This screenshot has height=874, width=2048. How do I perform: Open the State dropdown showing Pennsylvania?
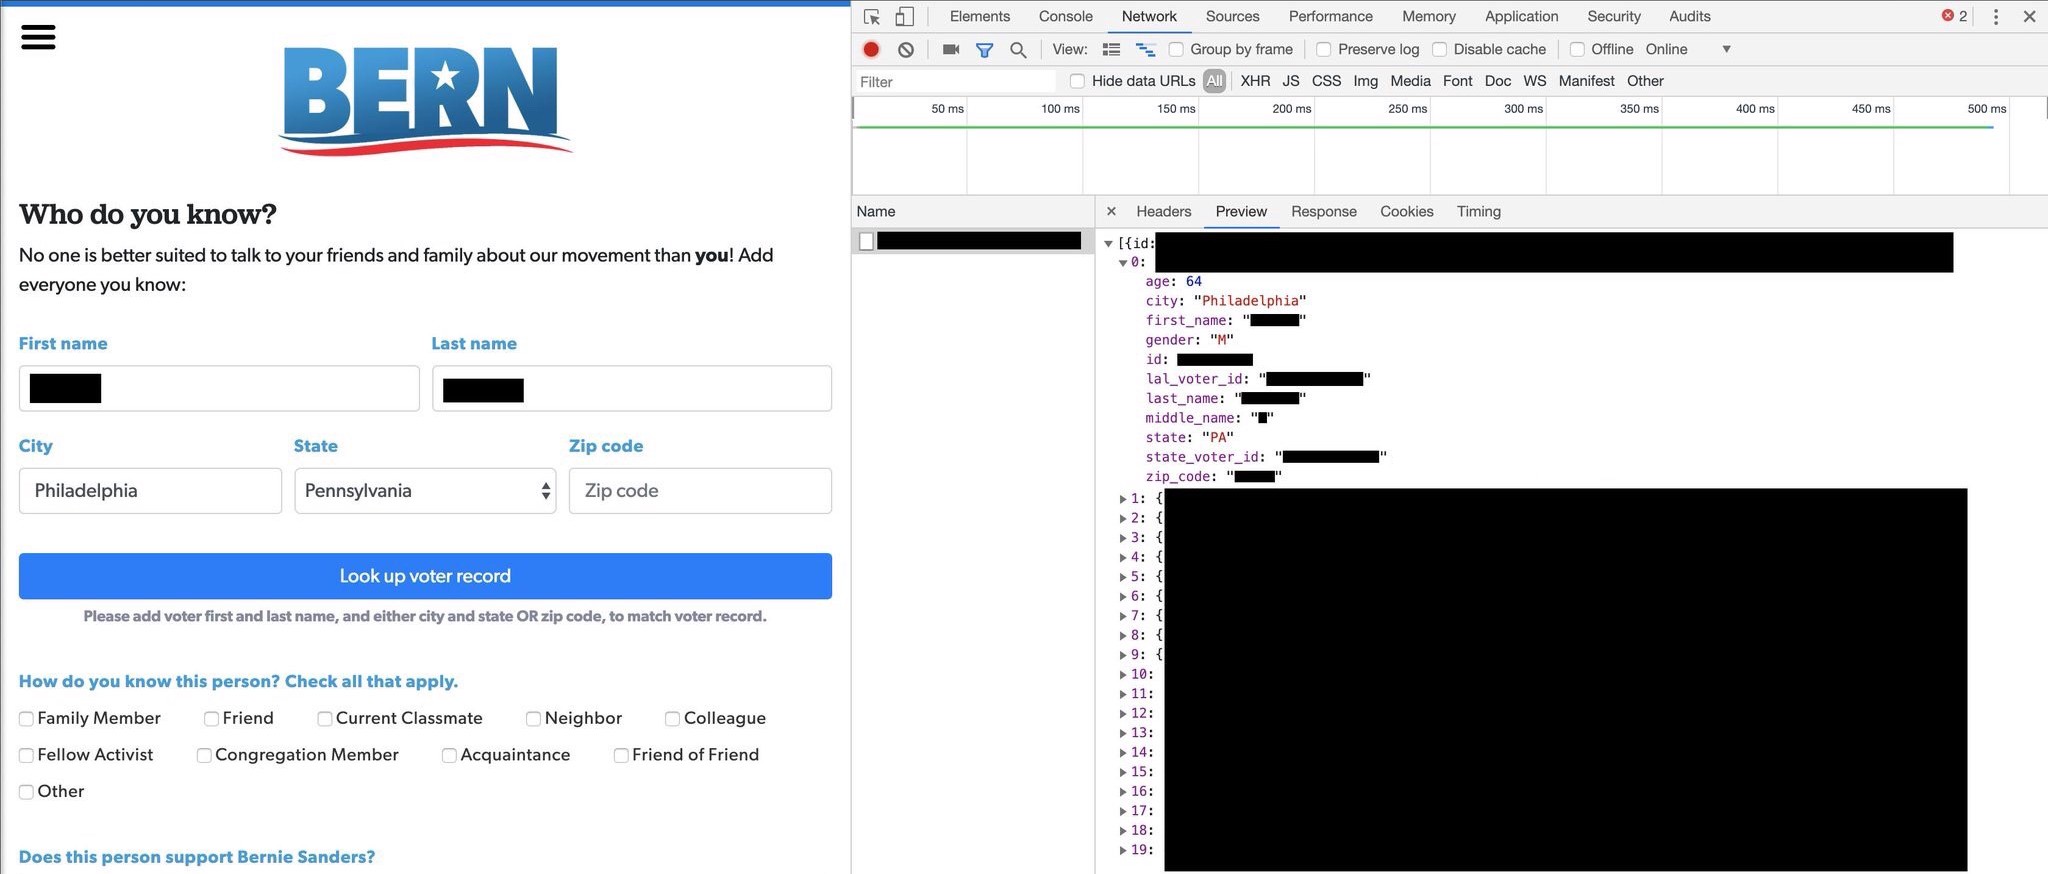coord(425,491)
